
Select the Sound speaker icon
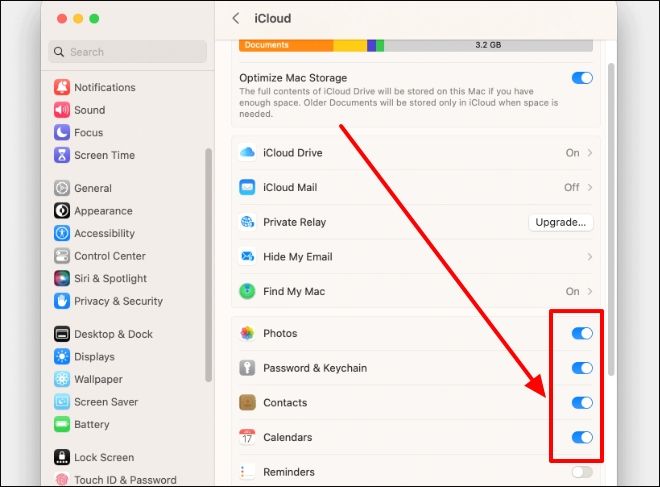pos(62,110)
